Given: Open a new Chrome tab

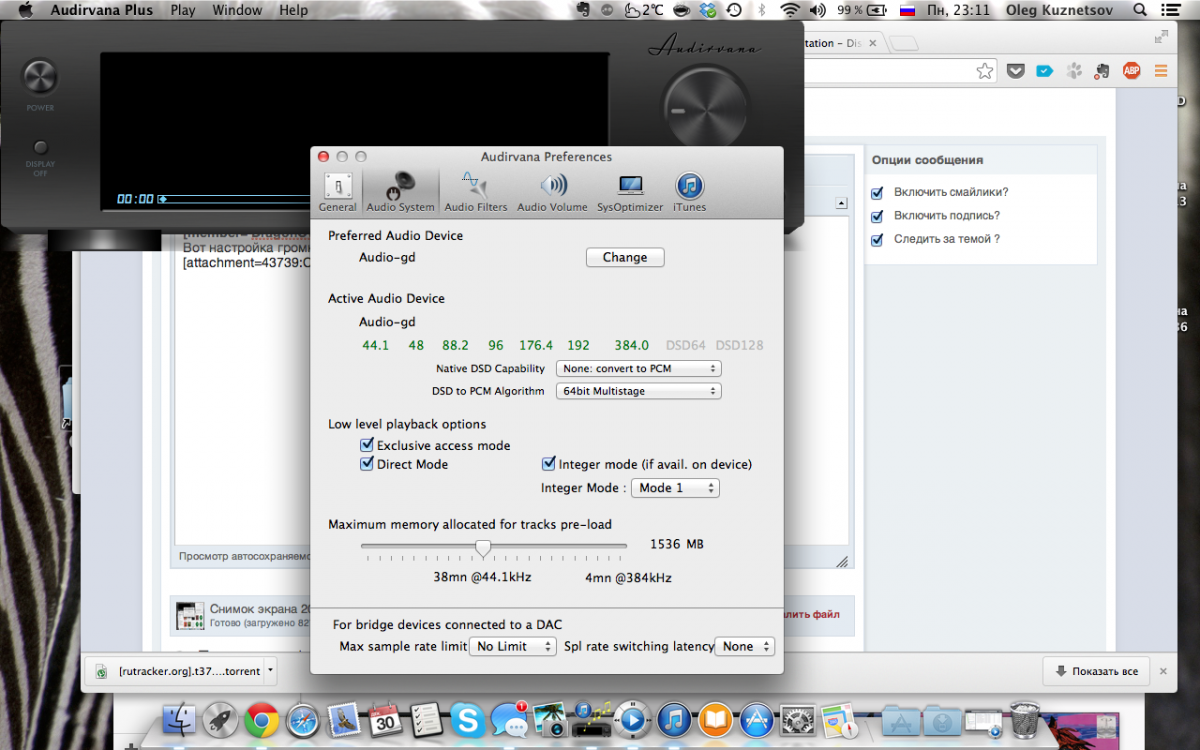Looking at the screenshot, I should (904, 44).
